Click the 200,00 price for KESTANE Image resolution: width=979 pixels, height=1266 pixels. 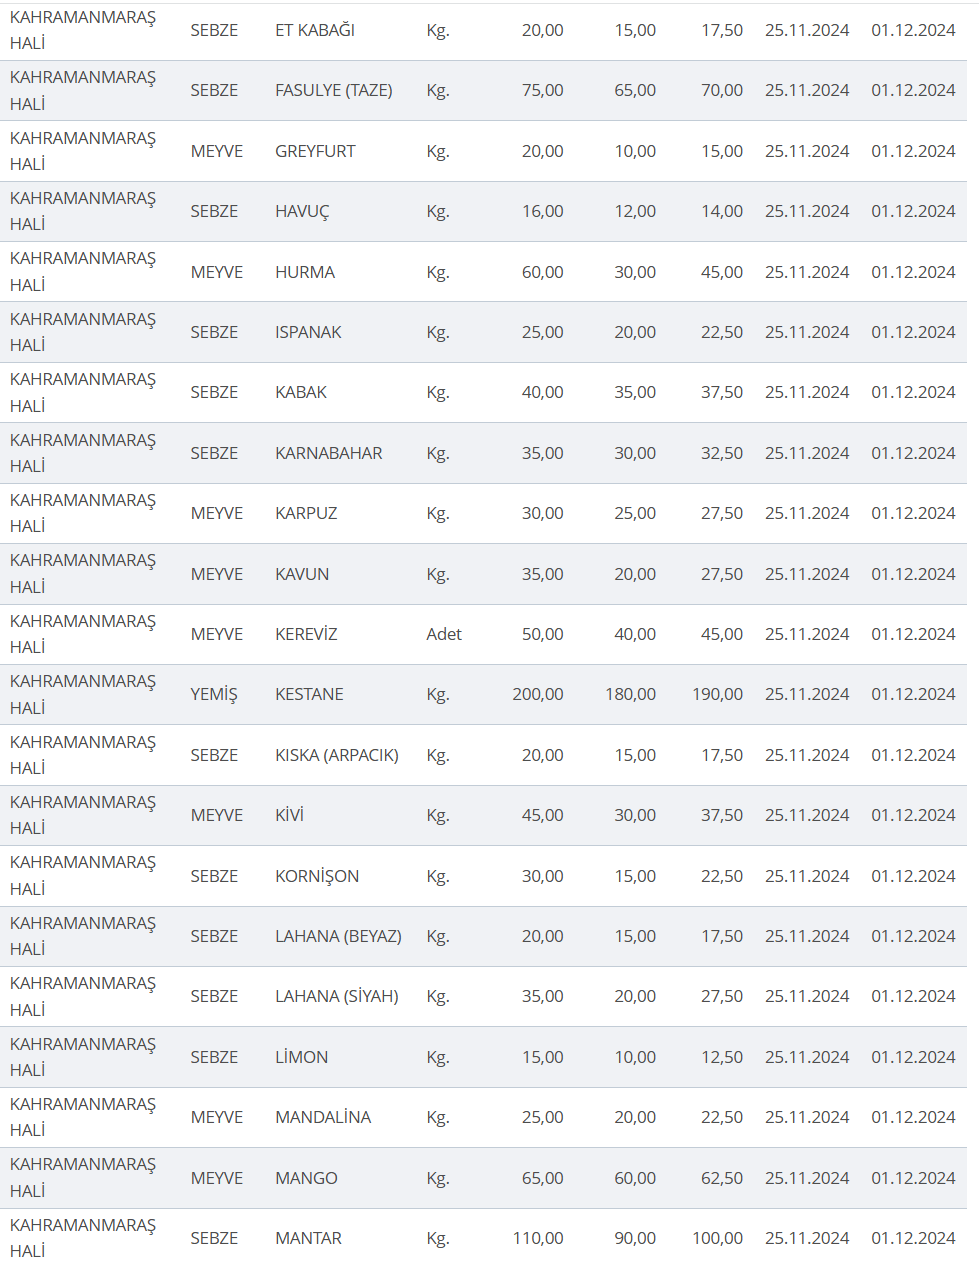(538, 694)
